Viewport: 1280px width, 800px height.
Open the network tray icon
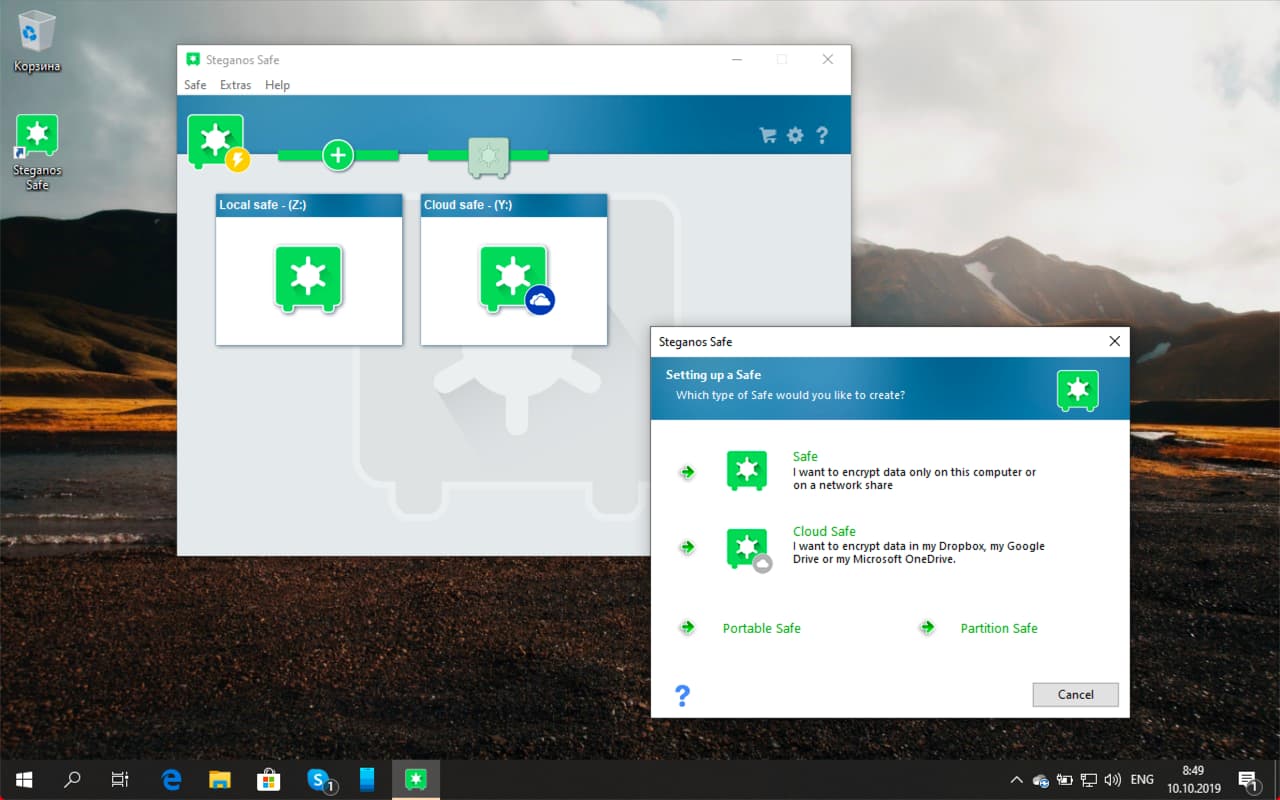click(x=1089, y=780)
